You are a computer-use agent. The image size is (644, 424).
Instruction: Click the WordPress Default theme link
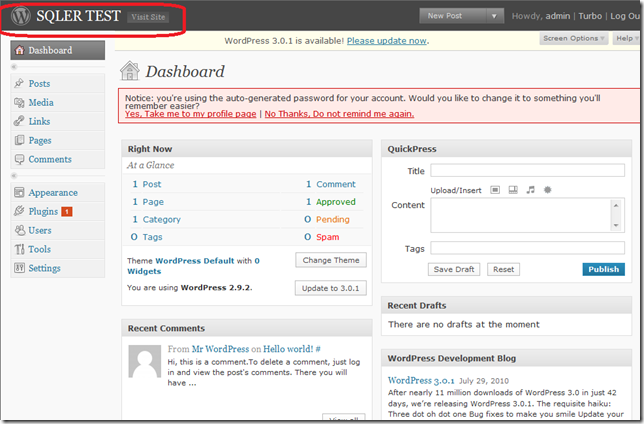pos(195,260)
